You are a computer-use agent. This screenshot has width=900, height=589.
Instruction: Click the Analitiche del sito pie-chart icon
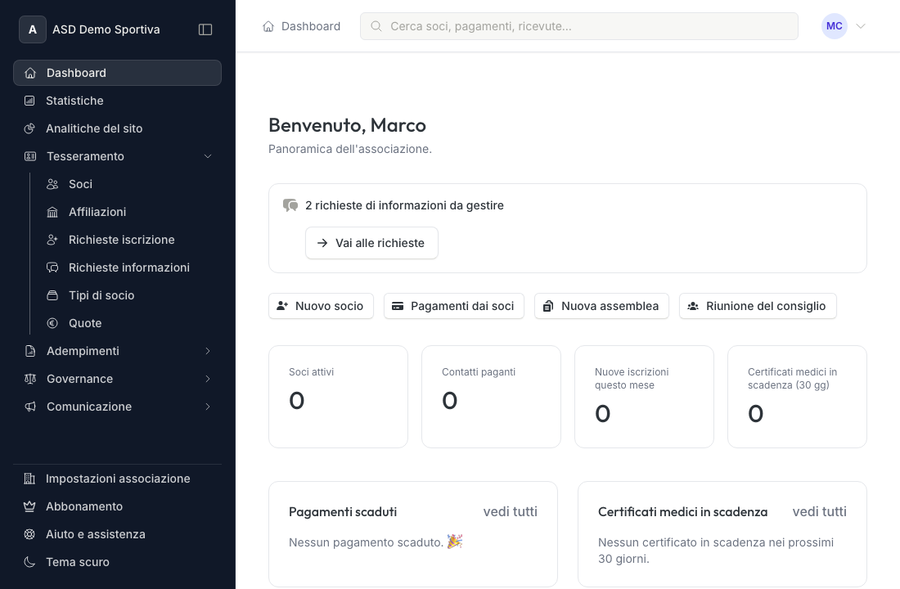30,129
